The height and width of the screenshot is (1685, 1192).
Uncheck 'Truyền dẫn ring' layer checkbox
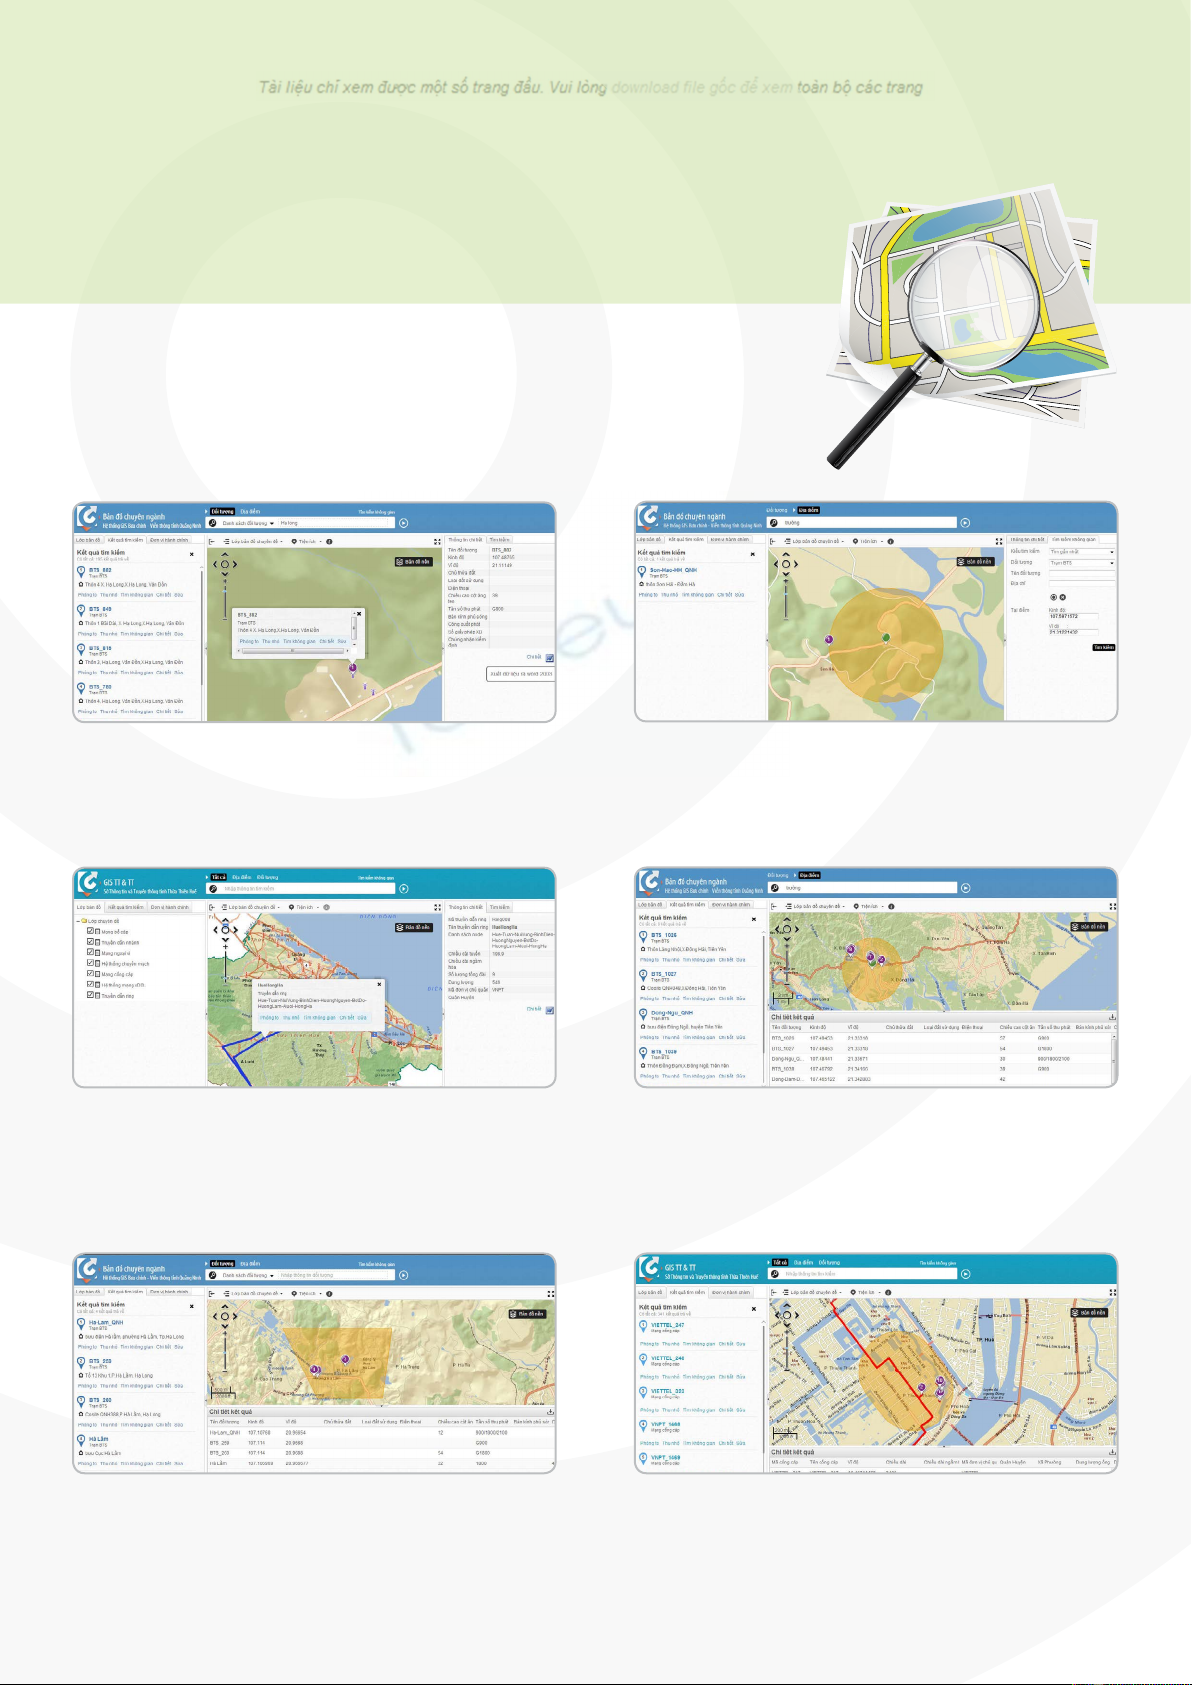(x=90, y=995)
